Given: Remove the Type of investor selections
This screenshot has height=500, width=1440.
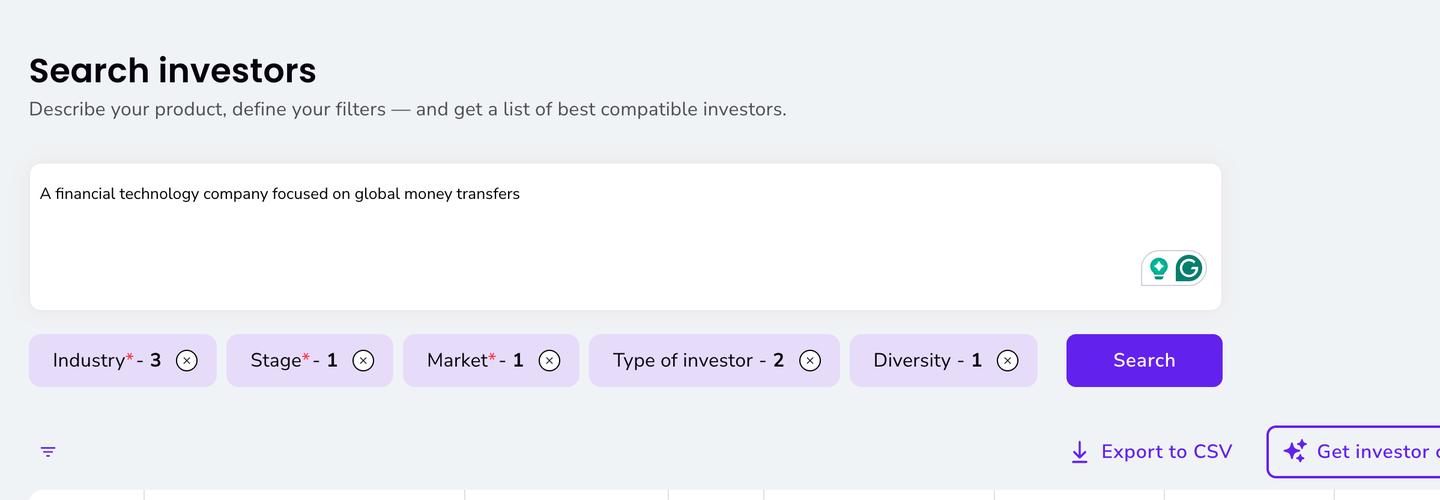Looking at the screenshot, I should [x=810, y=361].
